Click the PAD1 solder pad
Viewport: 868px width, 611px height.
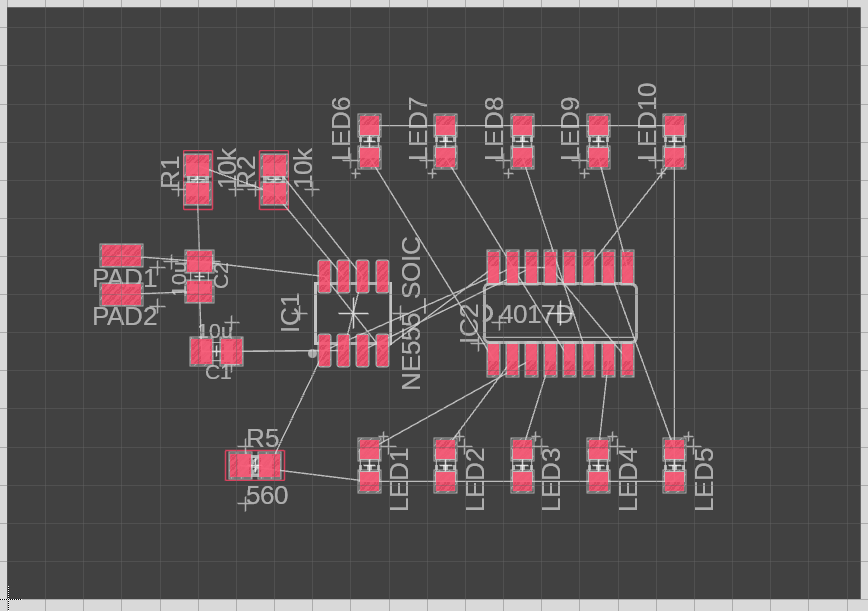pyautogui.click(x=121, y=256)
